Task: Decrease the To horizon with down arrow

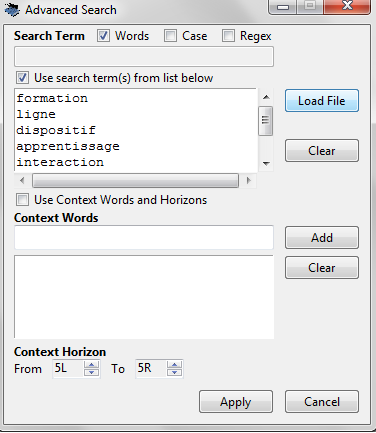Action: pos(174,372)
